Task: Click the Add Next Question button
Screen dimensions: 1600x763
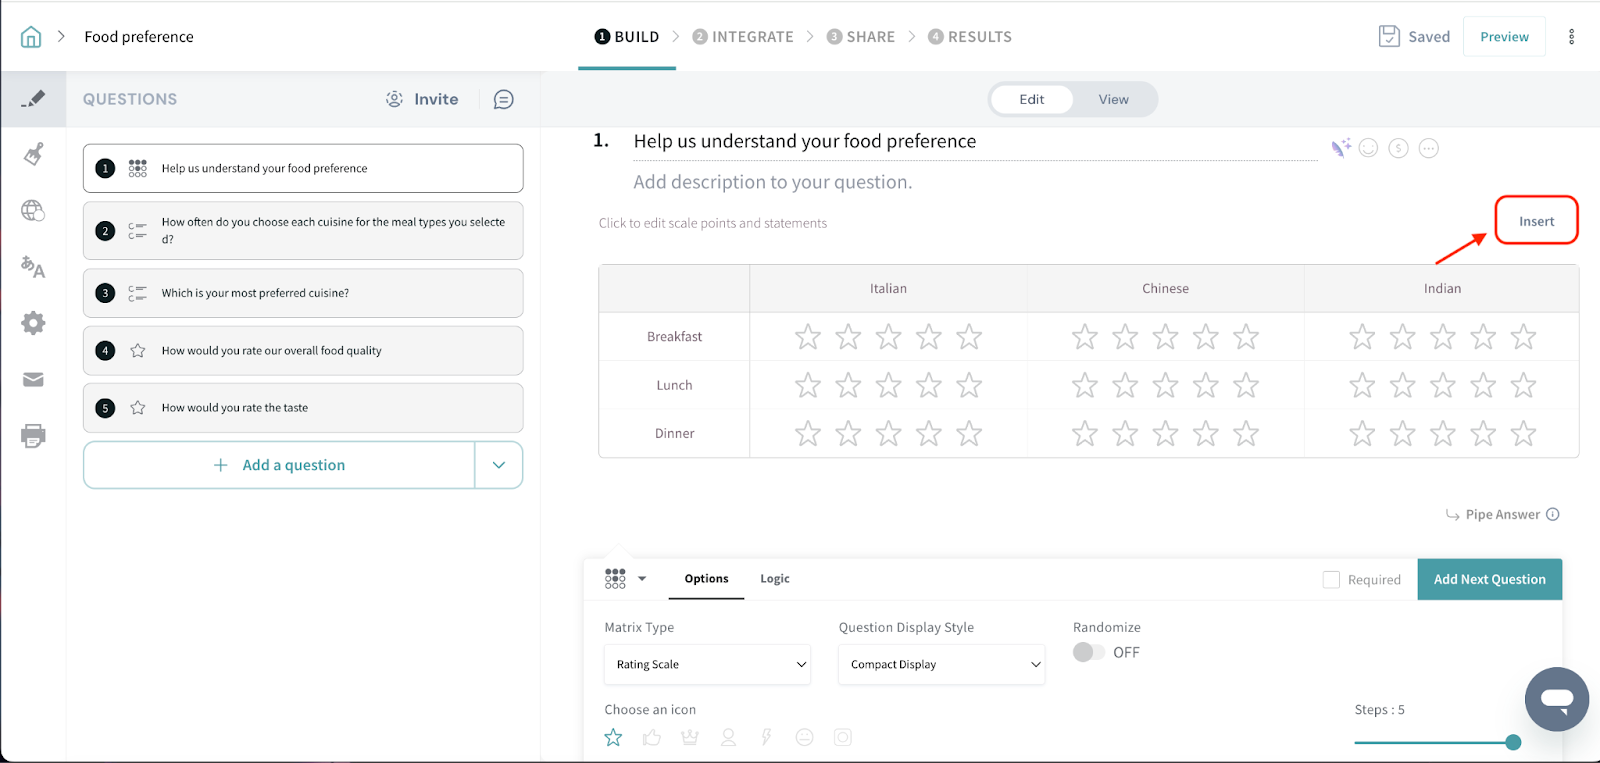Action: [1489, 580]
